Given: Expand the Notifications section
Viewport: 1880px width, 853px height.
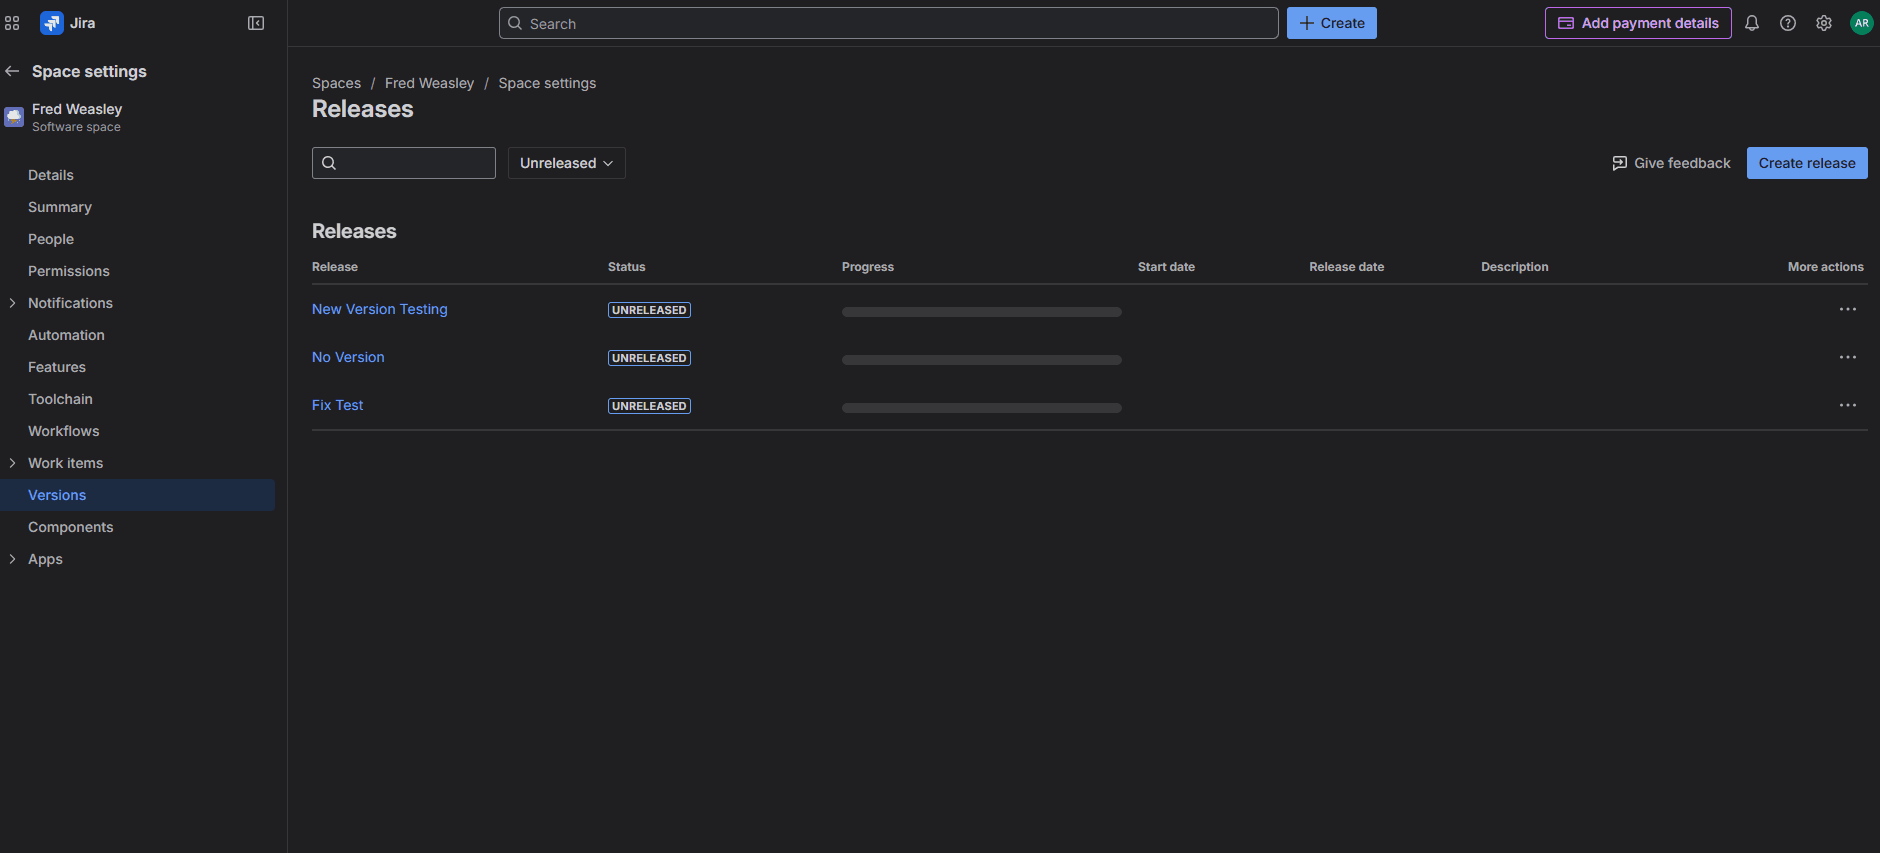Looking at the screenshot, I should pos(12,303).
